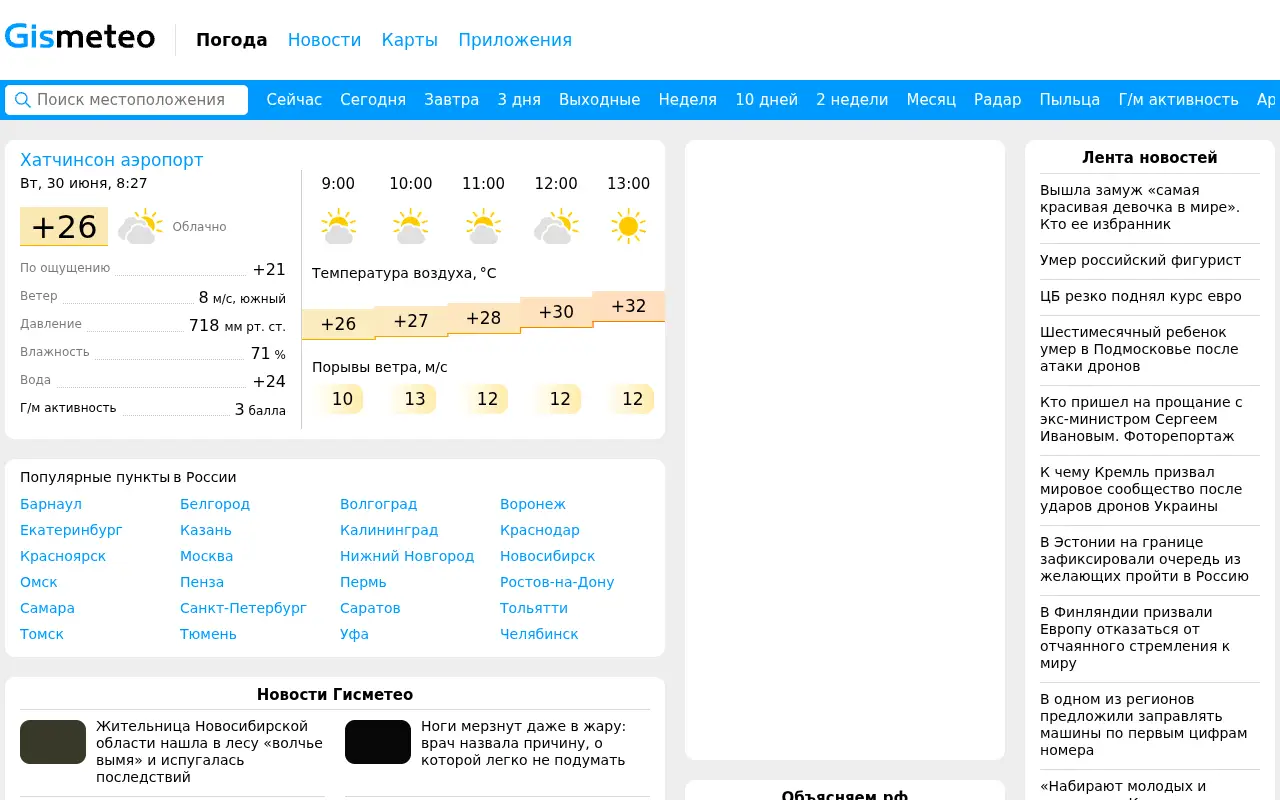Image resolution: width=1280 pixels, height=800 pixels.
Task: Select the Завтра forecast tab
Action: [x=452, y=100]
